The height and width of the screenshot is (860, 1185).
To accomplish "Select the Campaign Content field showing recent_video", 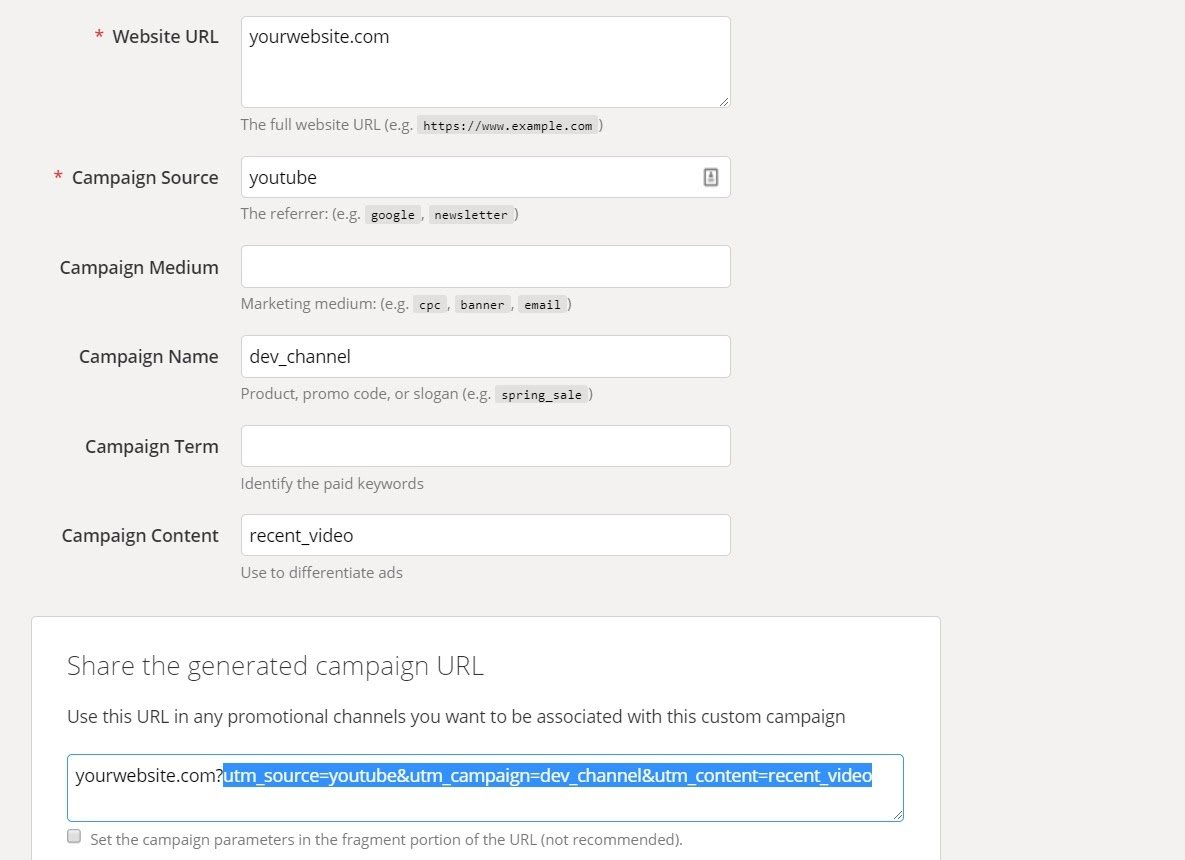I will [485, 535].
